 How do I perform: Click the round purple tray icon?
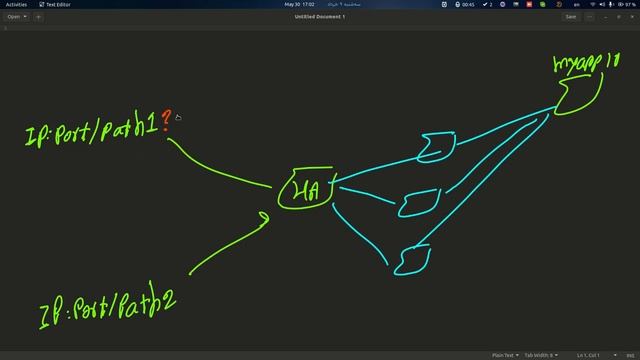click(502, 4)
